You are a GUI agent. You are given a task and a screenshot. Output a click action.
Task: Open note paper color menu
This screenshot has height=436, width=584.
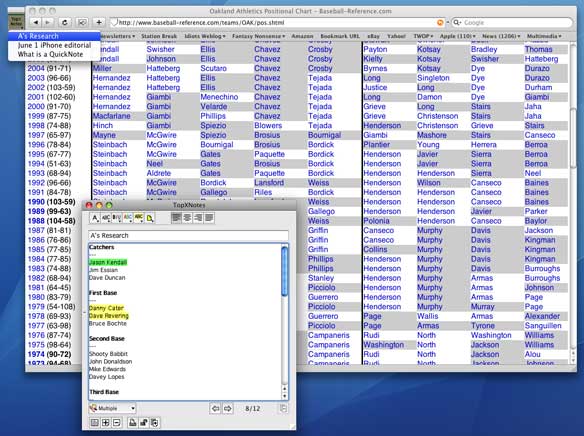click(x=150, y=218)
